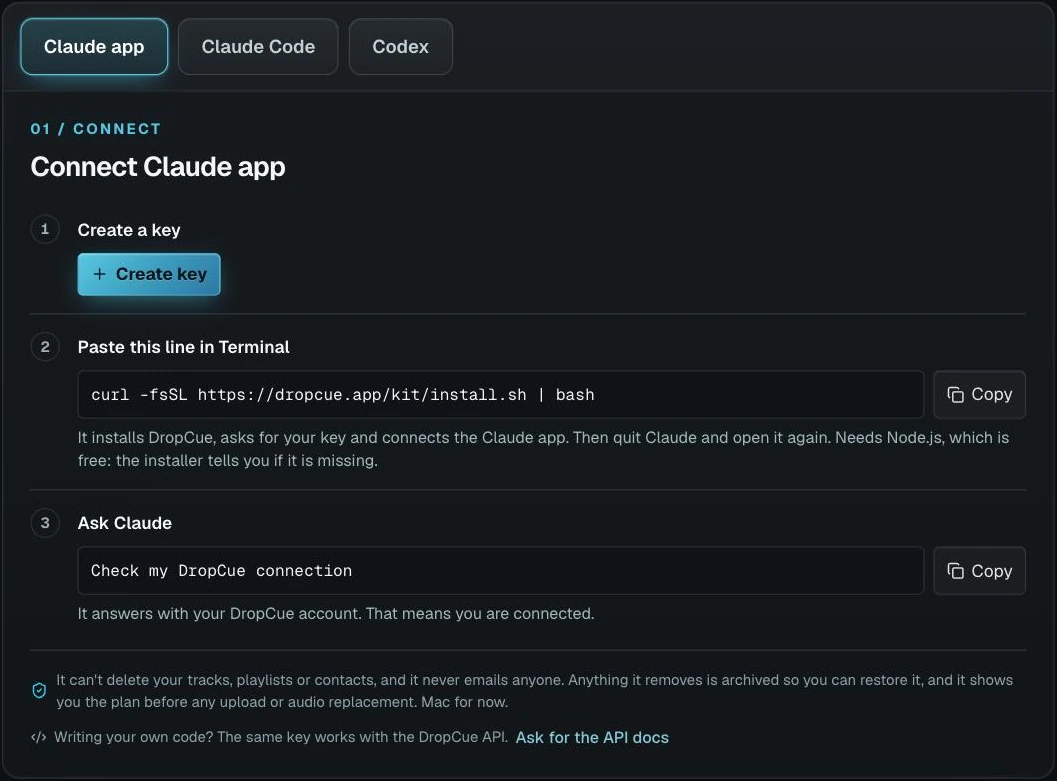Viewport: 1057px width, 781px height.
Task: Click the shield icon beside safety note
Action: pyautogui.click(x=39, y=691)
